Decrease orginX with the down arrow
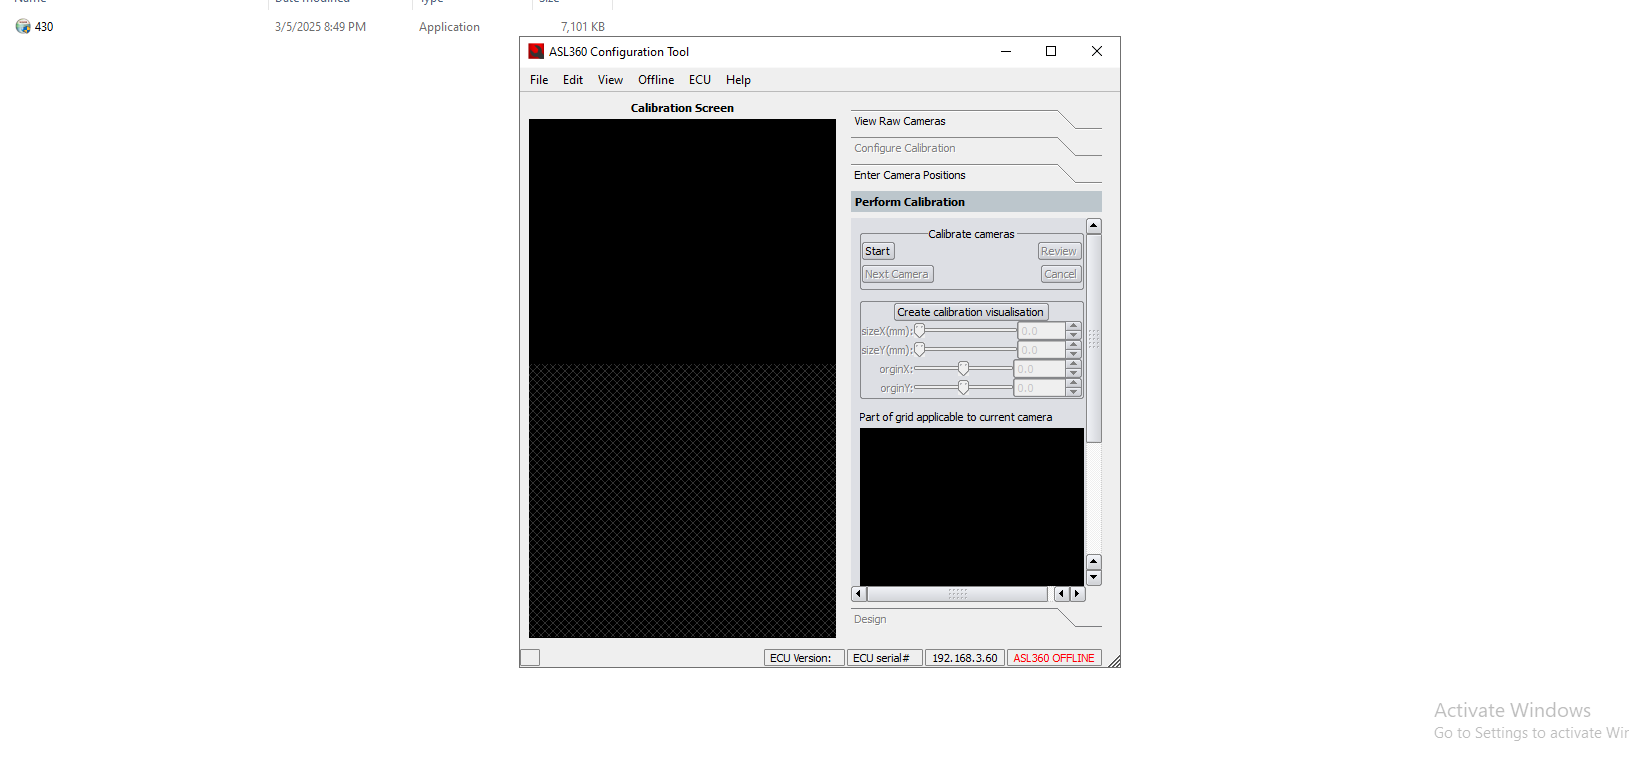Image resolution: width=1629 pixels, height=764 pixels. coord(1073,373)
